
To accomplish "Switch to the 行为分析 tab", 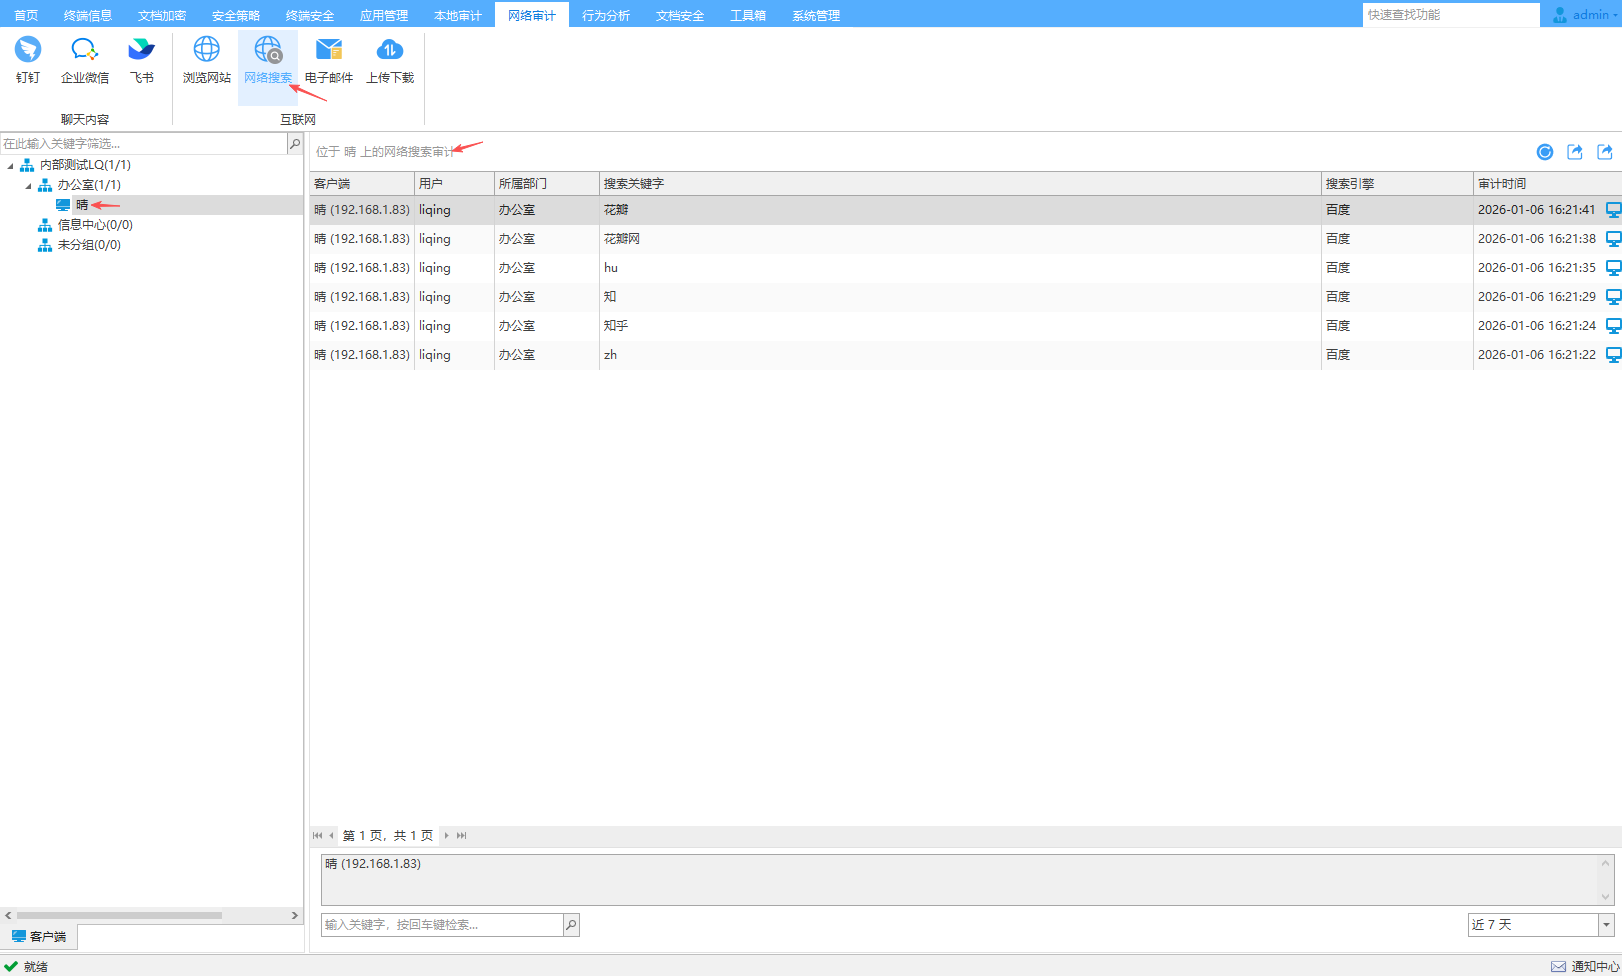I will coord(605,15).
